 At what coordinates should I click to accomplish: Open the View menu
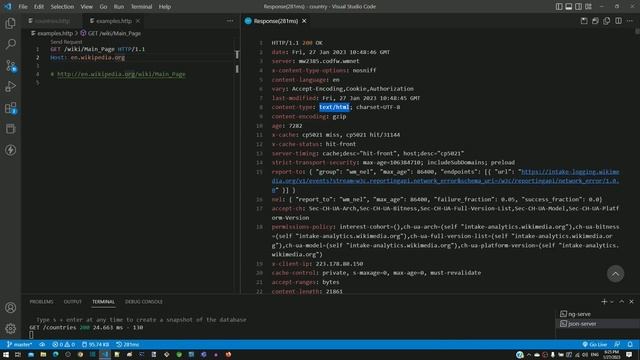(x=86, y=7)
